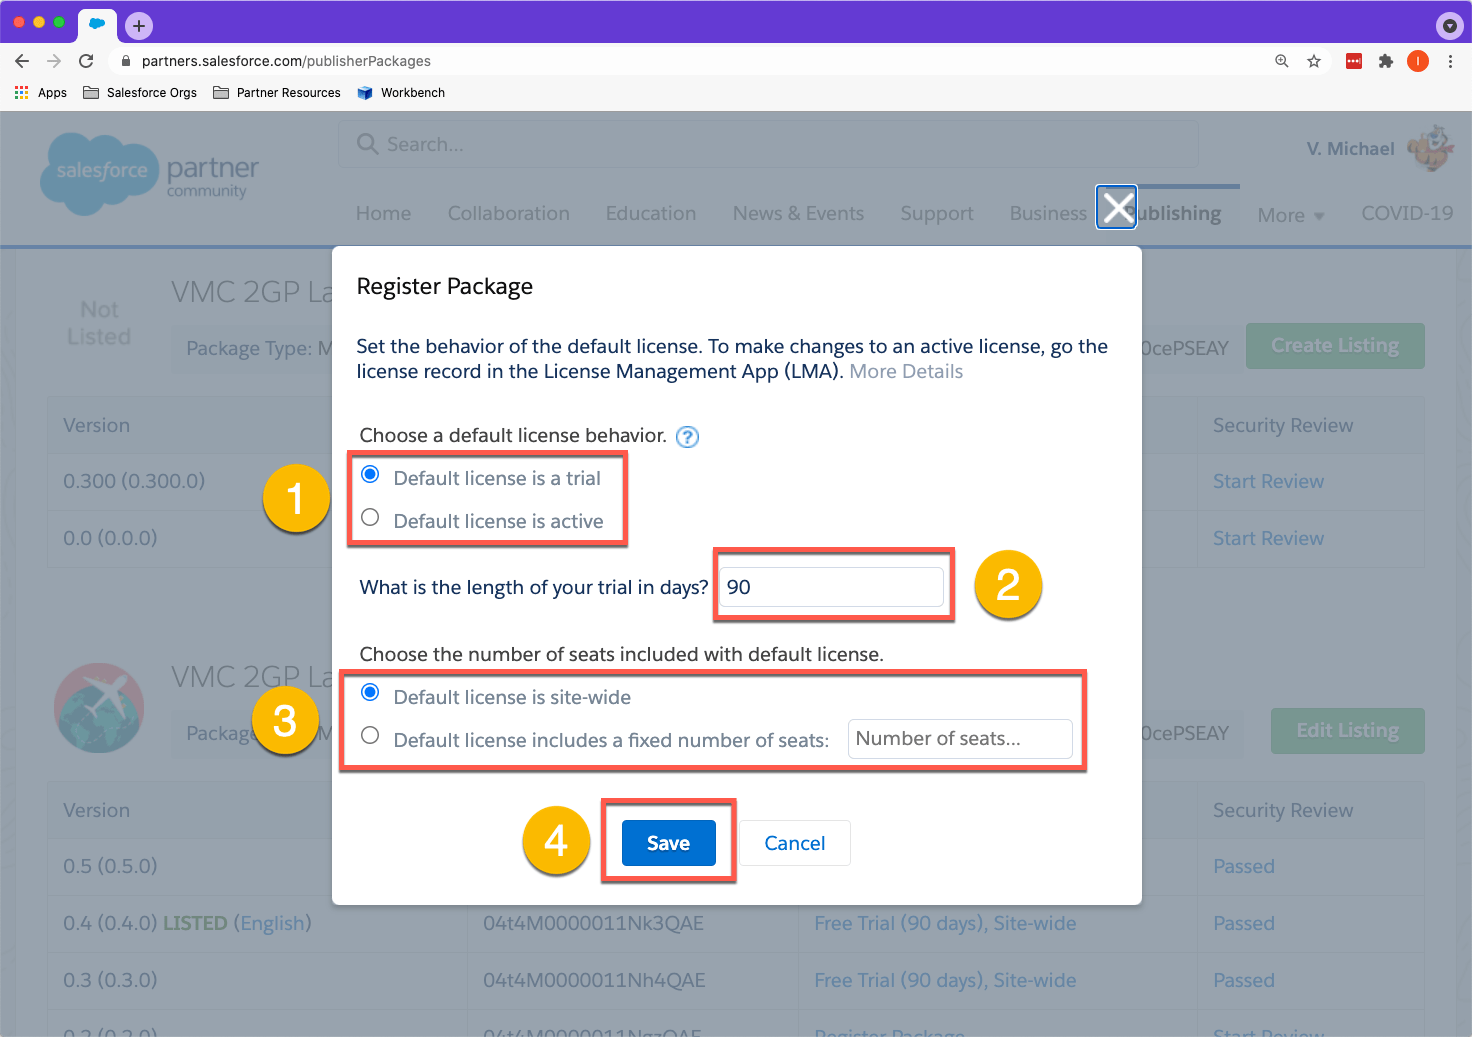Click Passed for version 0.4

[1244, 923]
